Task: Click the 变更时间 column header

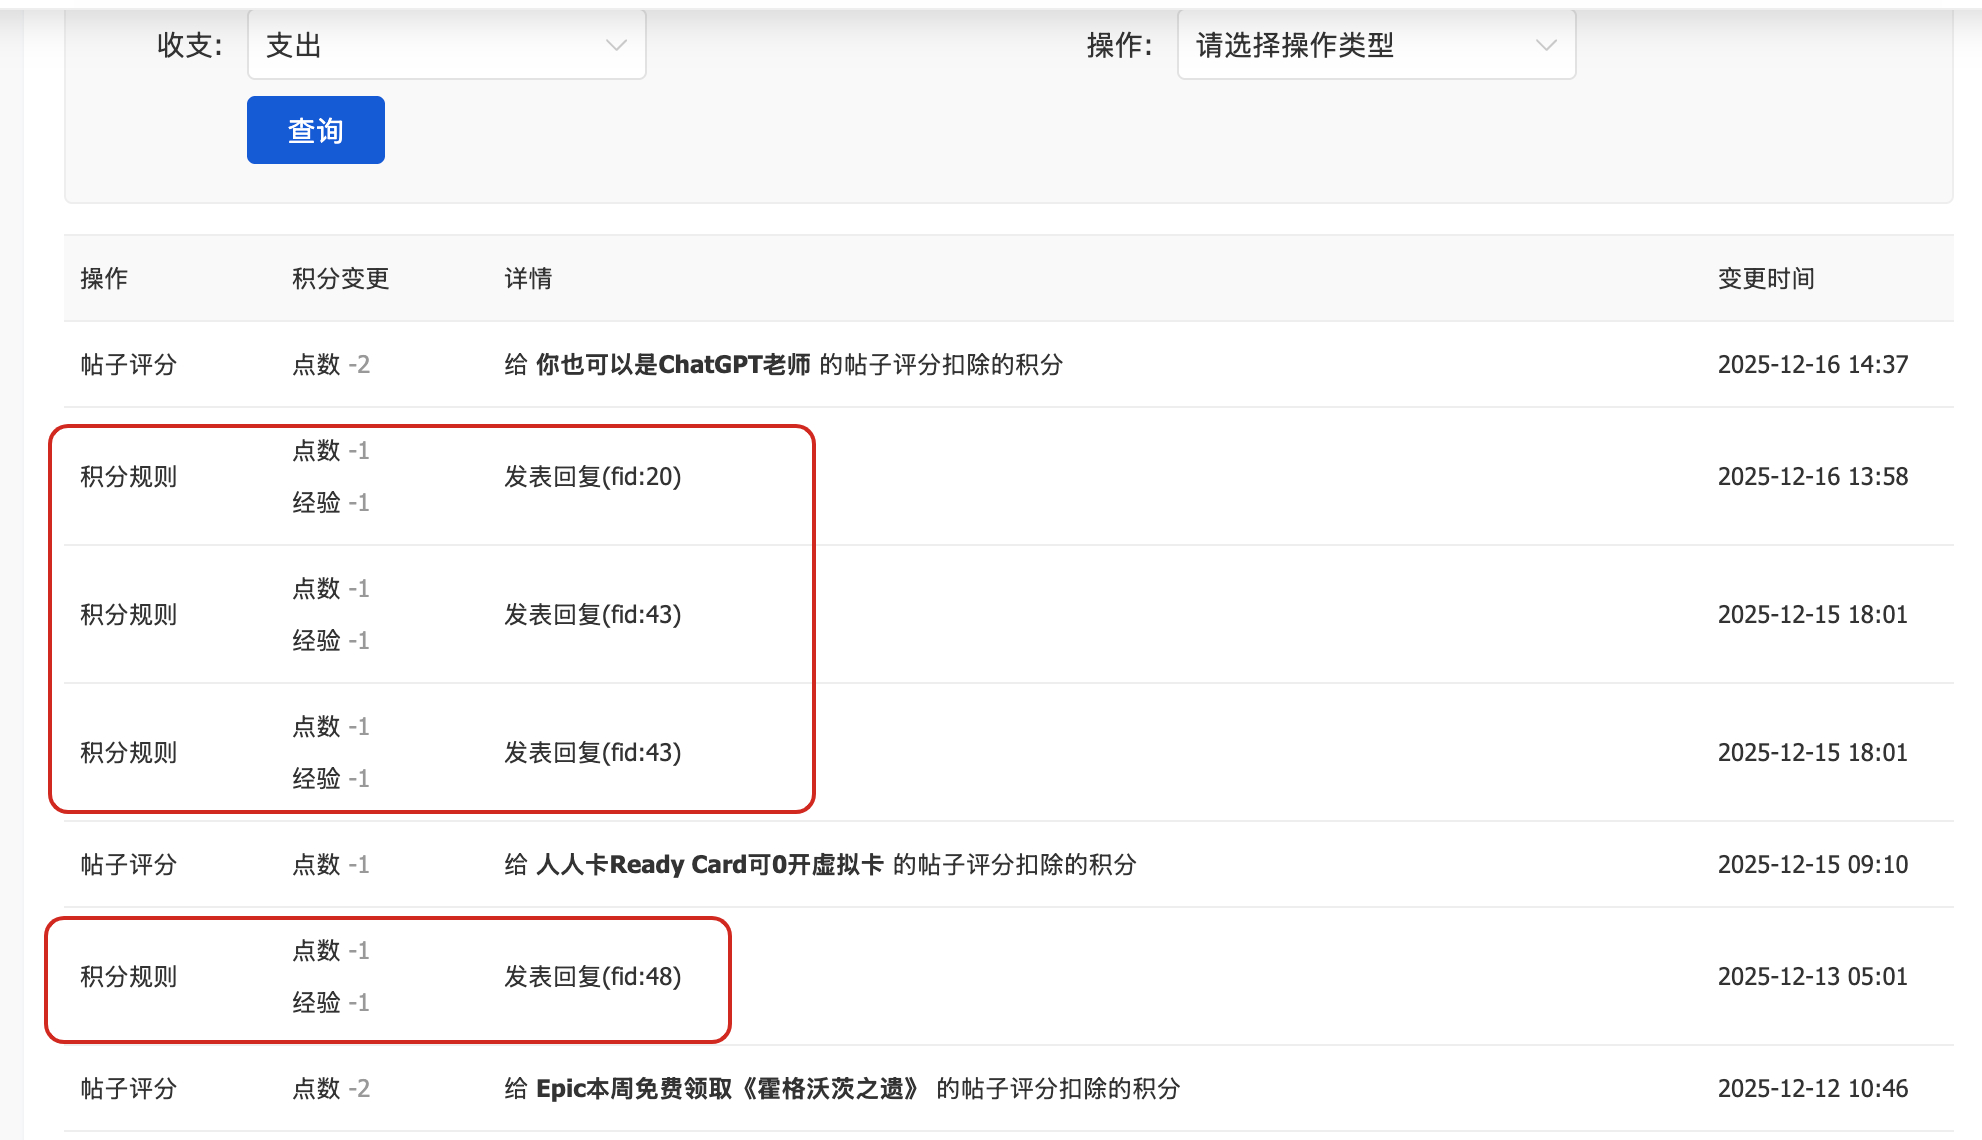Action: point(1766,279)
